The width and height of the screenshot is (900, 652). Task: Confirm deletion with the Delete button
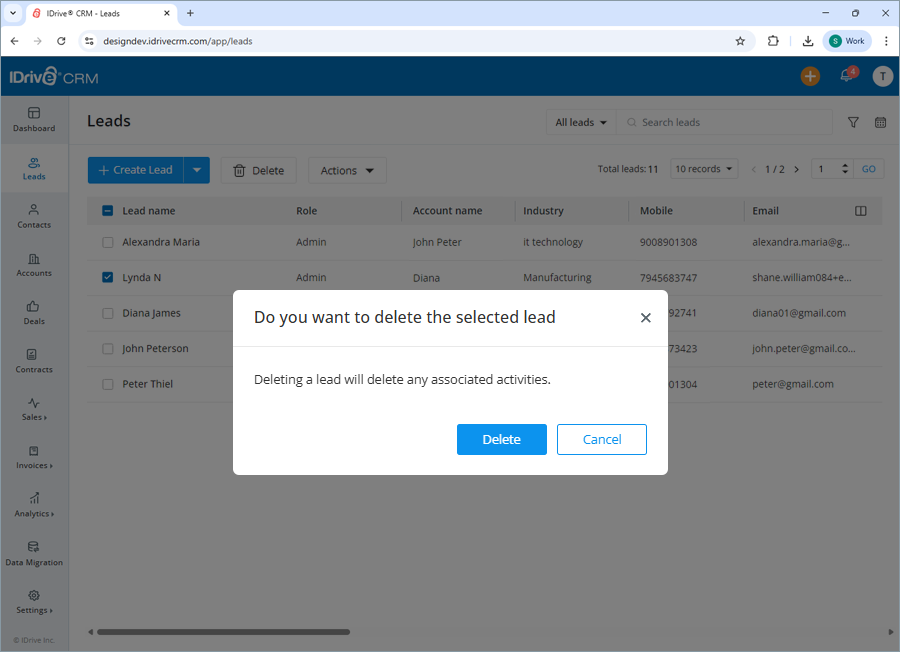[501, 439]
